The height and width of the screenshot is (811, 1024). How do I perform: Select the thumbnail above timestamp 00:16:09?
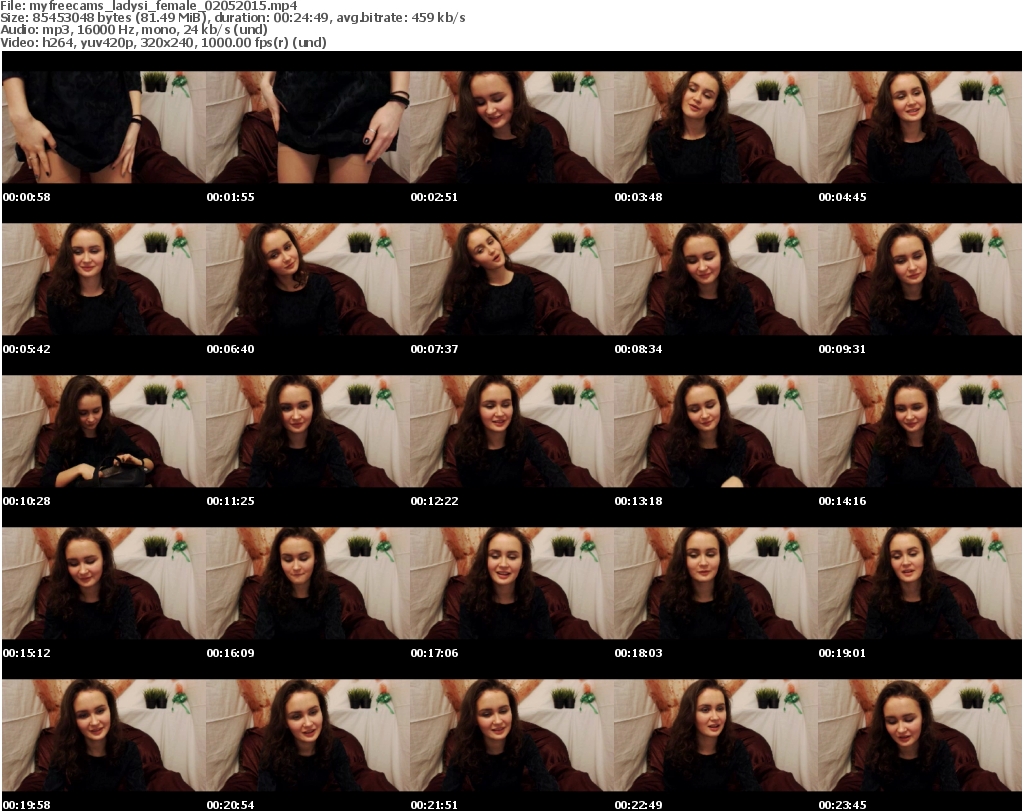point(308,583)
